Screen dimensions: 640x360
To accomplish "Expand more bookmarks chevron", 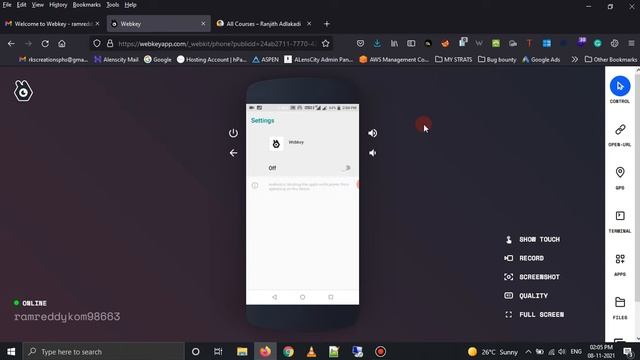I will (575, 59).
